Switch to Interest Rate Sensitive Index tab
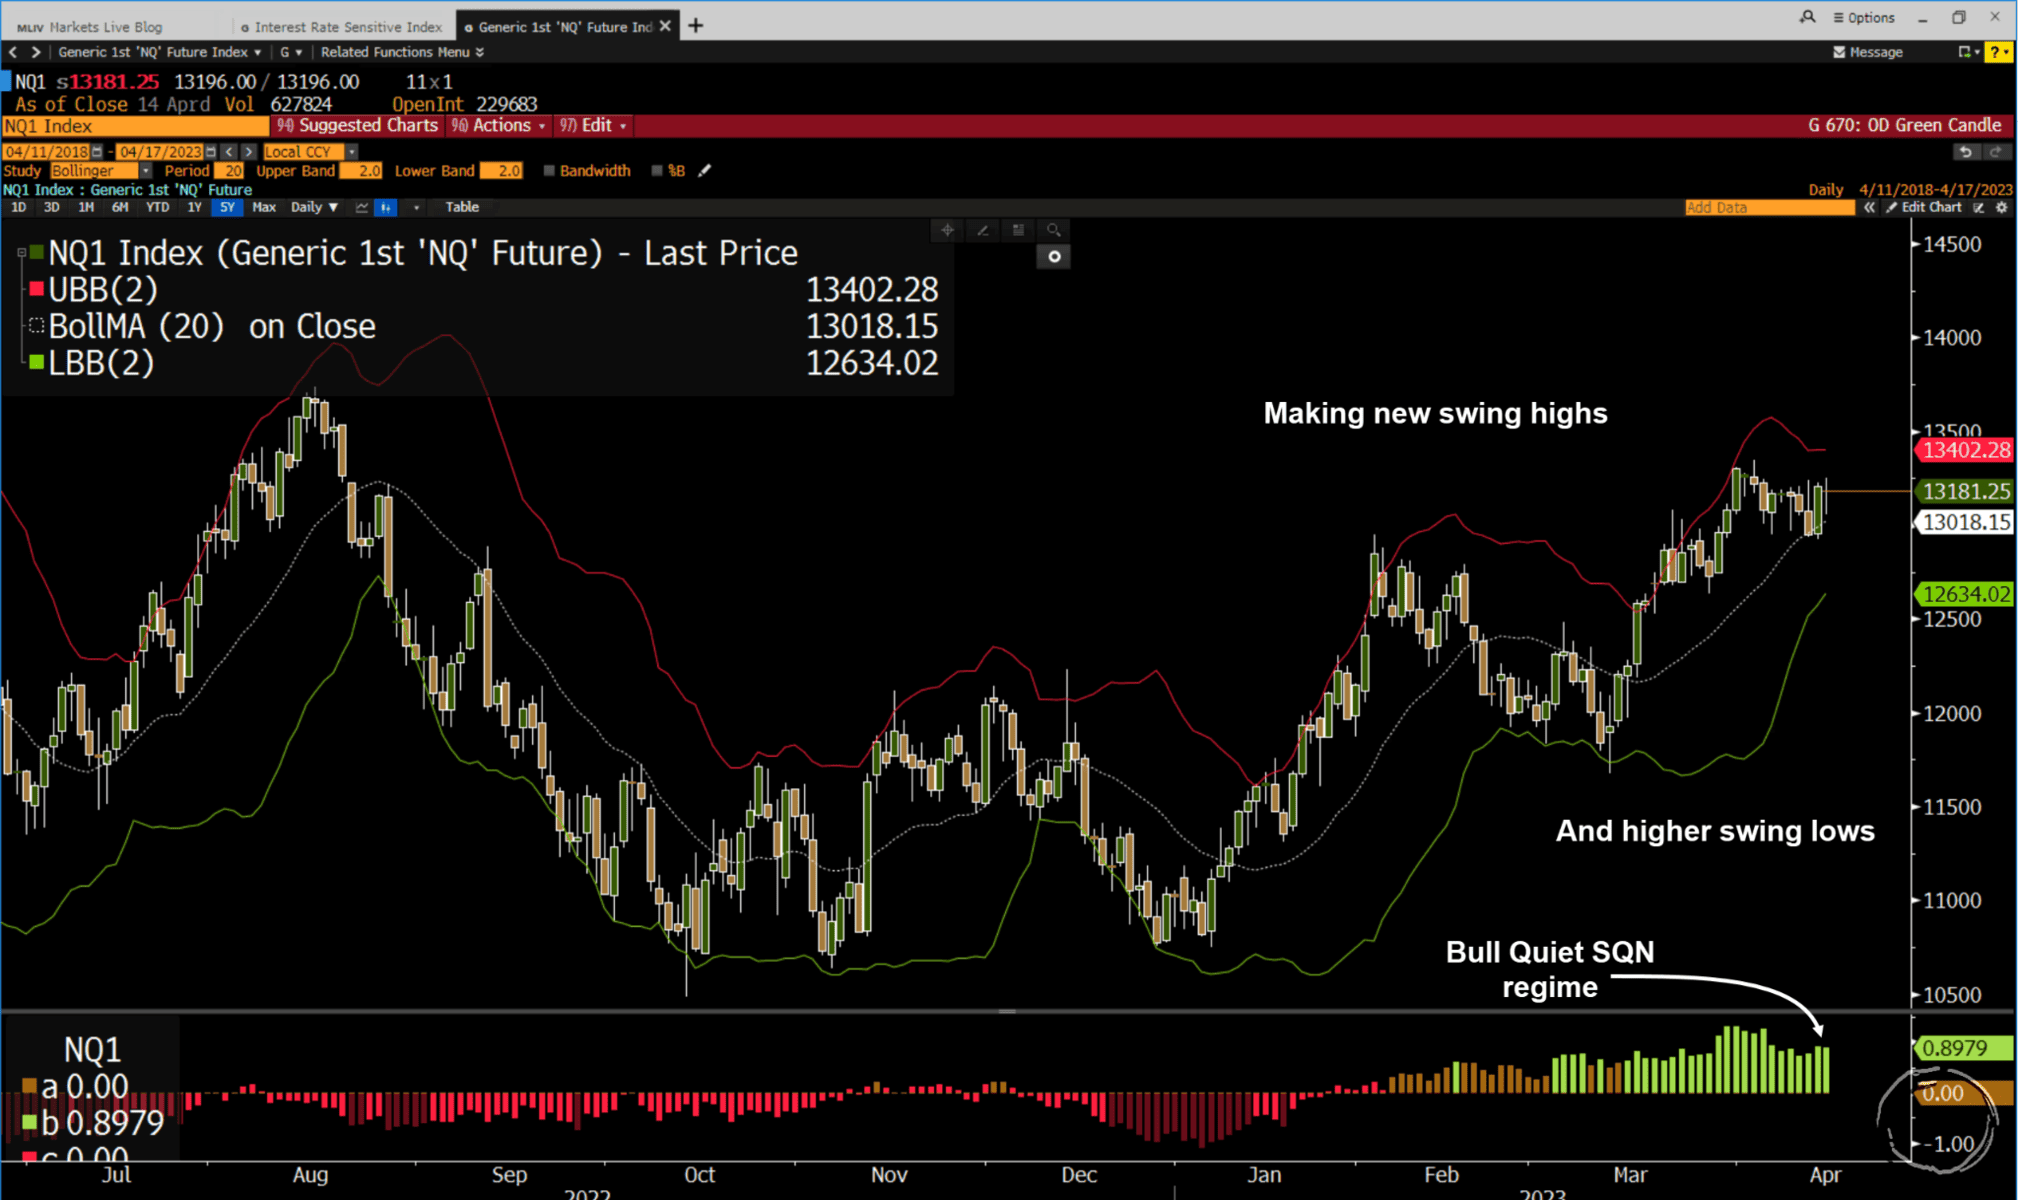 click(346, 27)
